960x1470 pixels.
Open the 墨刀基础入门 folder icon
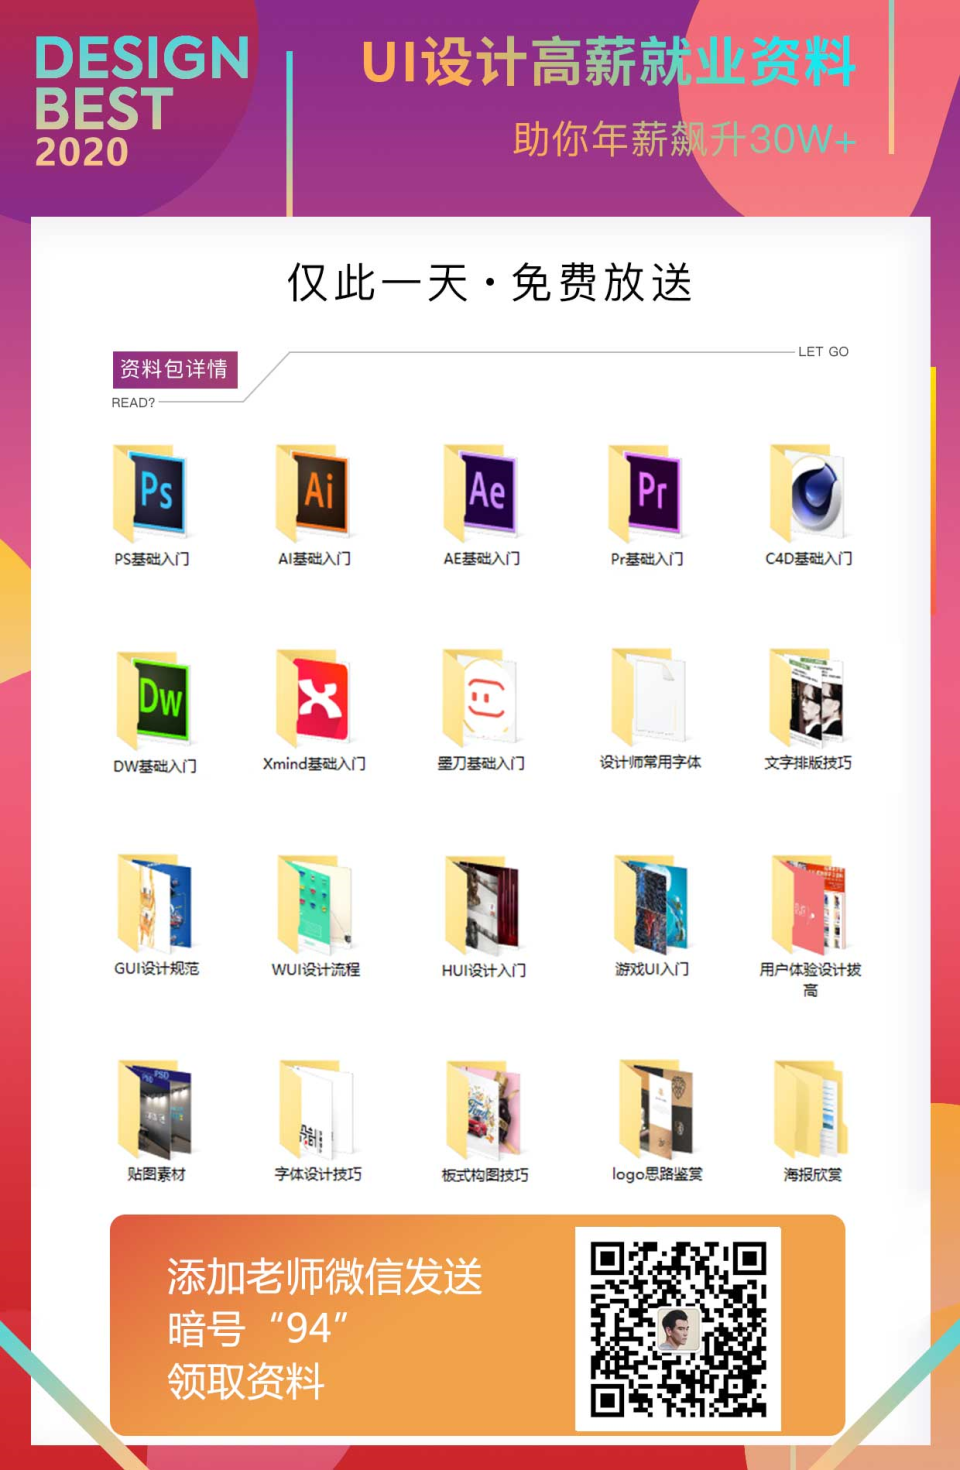coord(481,698)
